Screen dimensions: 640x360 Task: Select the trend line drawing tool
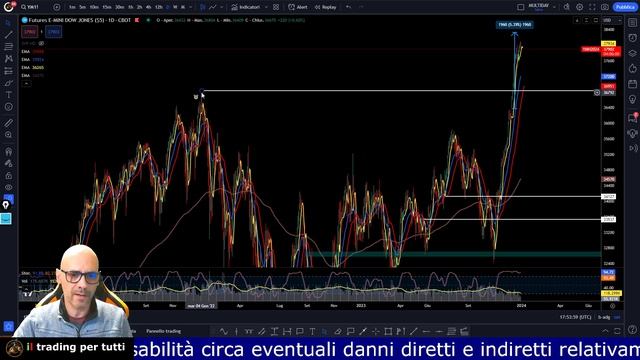pyautogui.click(x=9, y=34)
